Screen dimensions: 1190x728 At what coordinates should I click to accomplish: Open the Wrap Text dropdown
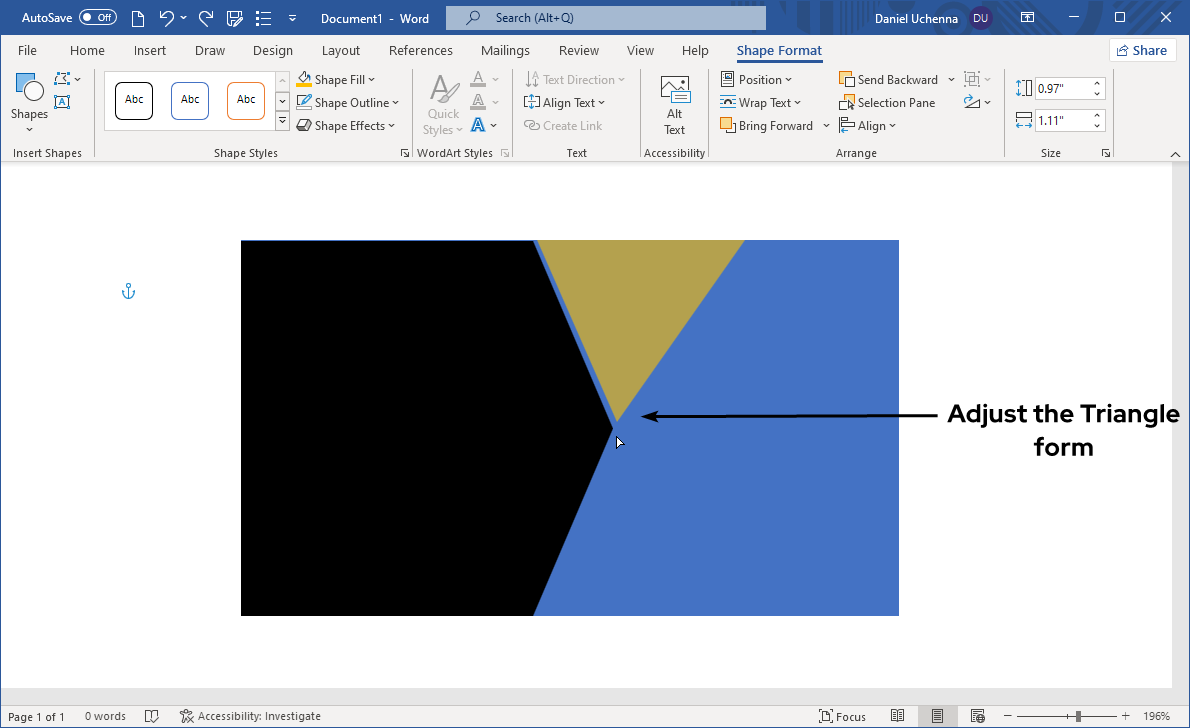760,103
